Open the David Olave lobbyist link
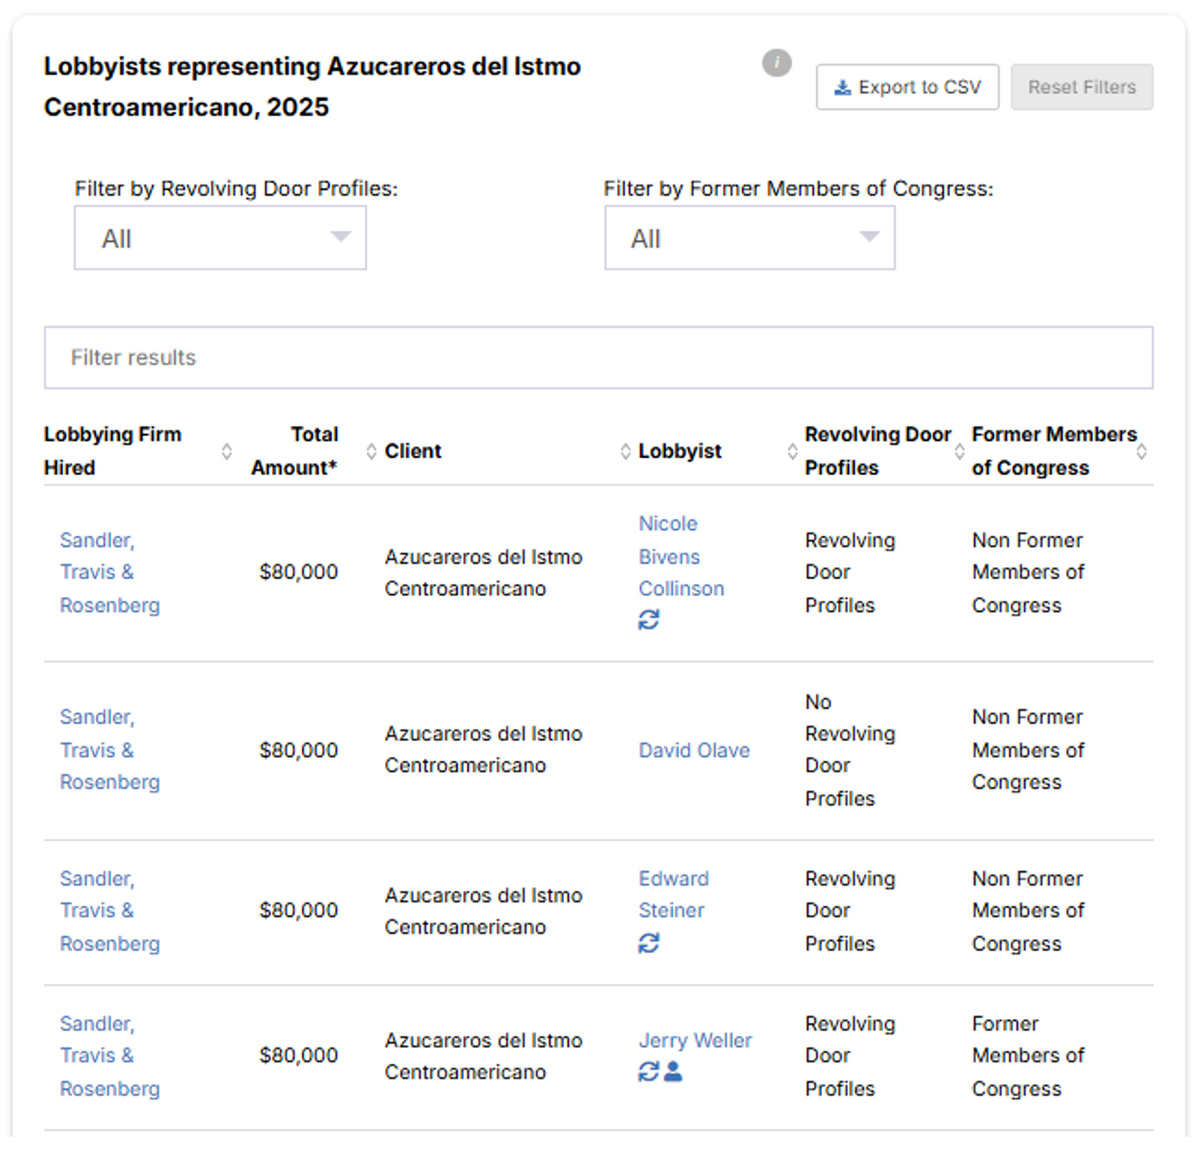Screen dimensions: 1200x1154 (694, 750)
